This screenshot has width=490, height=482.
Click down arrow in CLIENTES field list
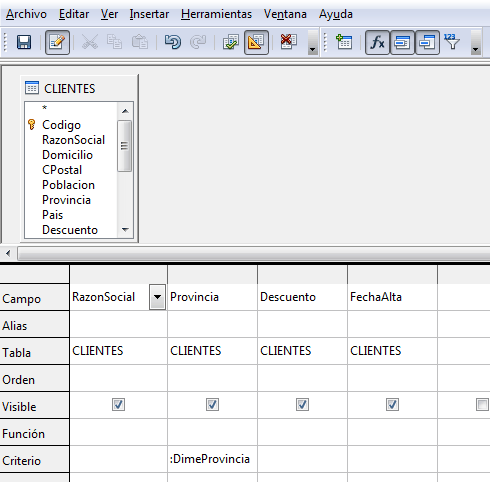pos(125,229)
